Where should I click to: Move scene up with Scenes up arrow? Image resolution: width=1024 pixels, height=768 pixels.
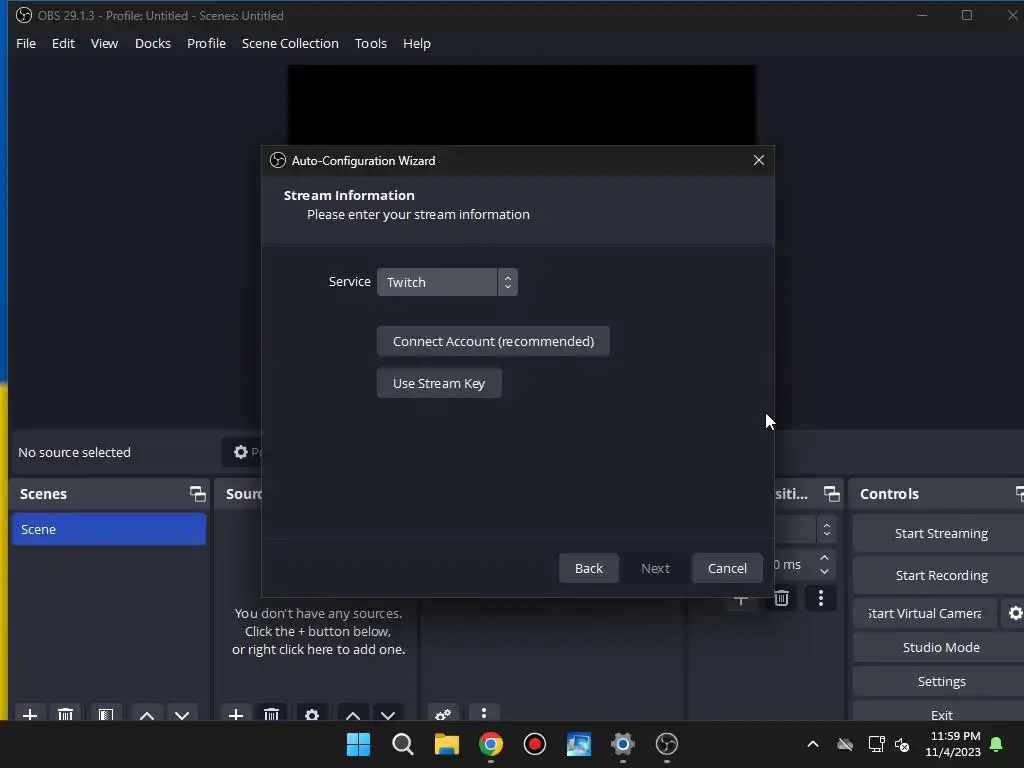coord(147,714)
